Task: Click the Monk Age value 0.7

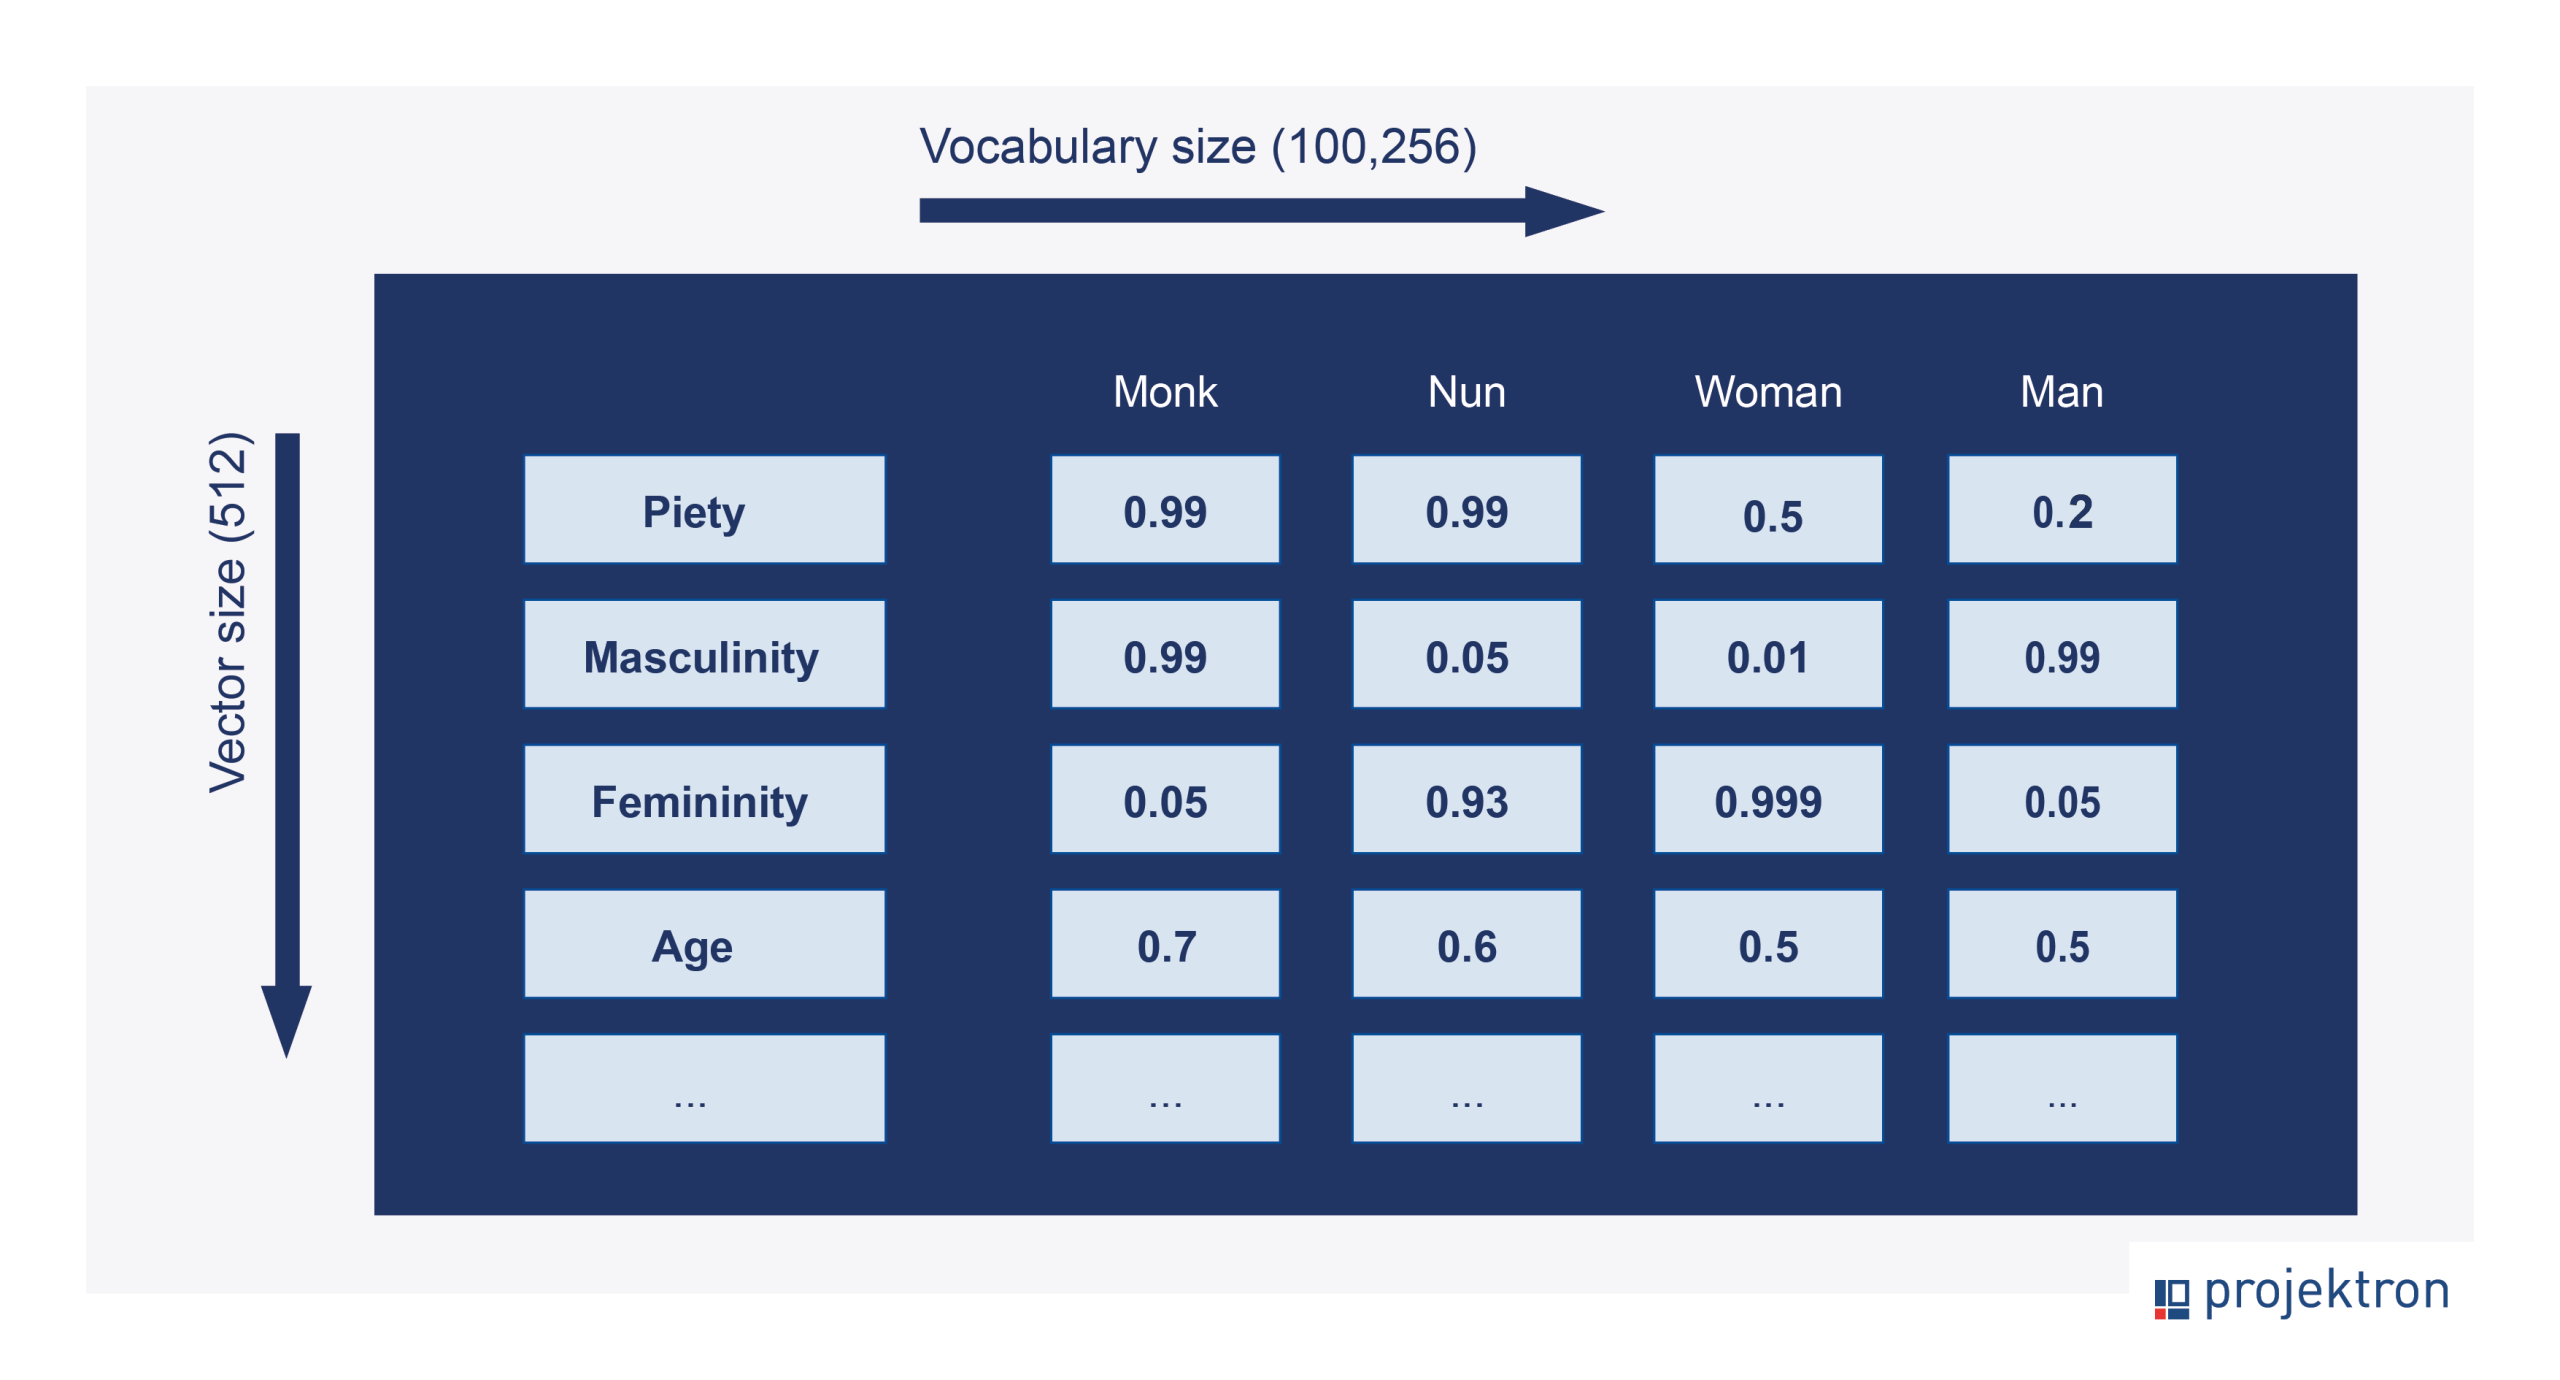Action: (x=1165, y=944)
